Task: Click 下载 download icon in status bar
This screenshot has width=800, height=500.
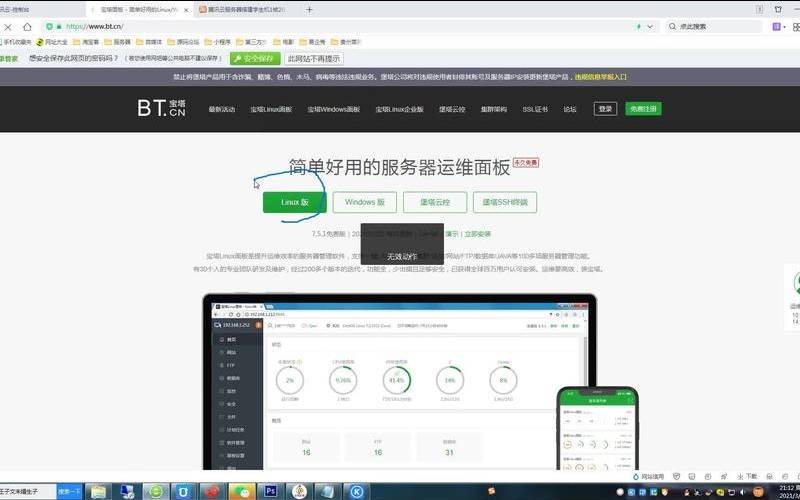Action: point(747,477)
